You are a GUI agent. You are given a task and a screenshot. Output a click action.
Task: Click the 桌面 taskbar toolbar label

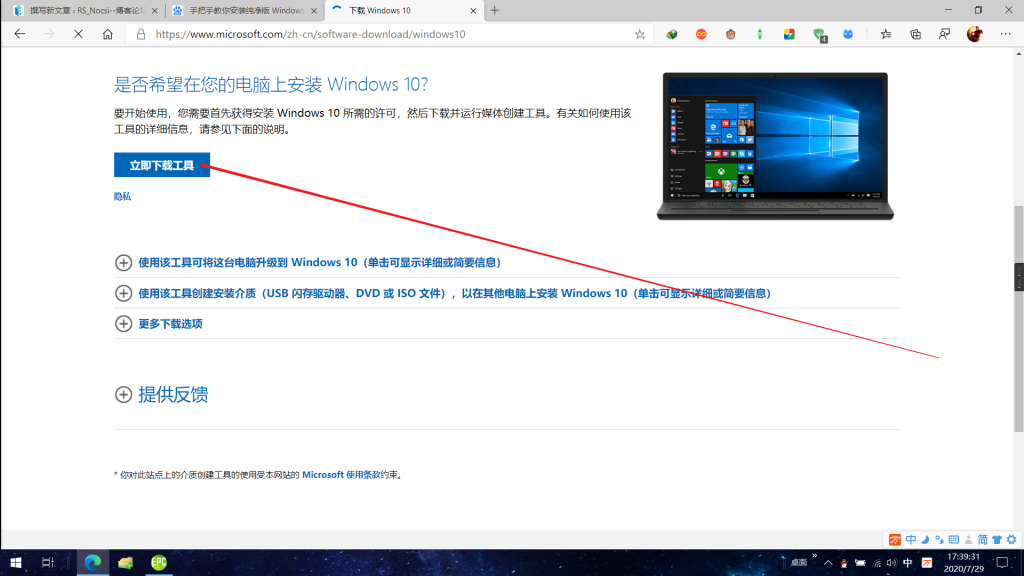[799, 563]
